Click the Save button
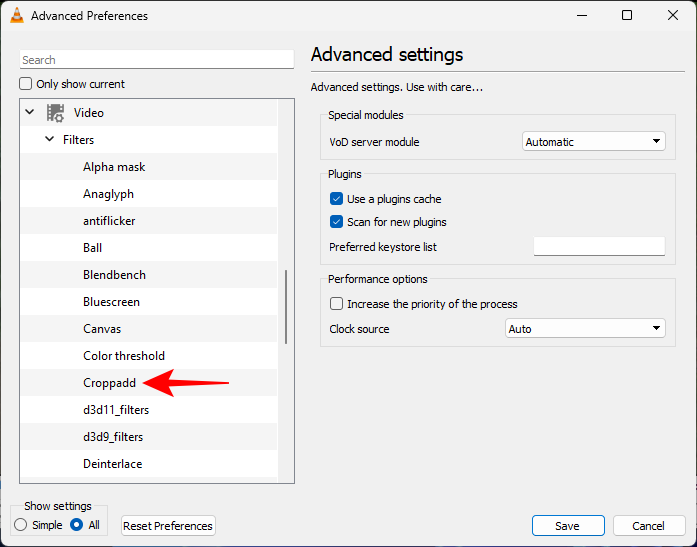 [567, 526]
